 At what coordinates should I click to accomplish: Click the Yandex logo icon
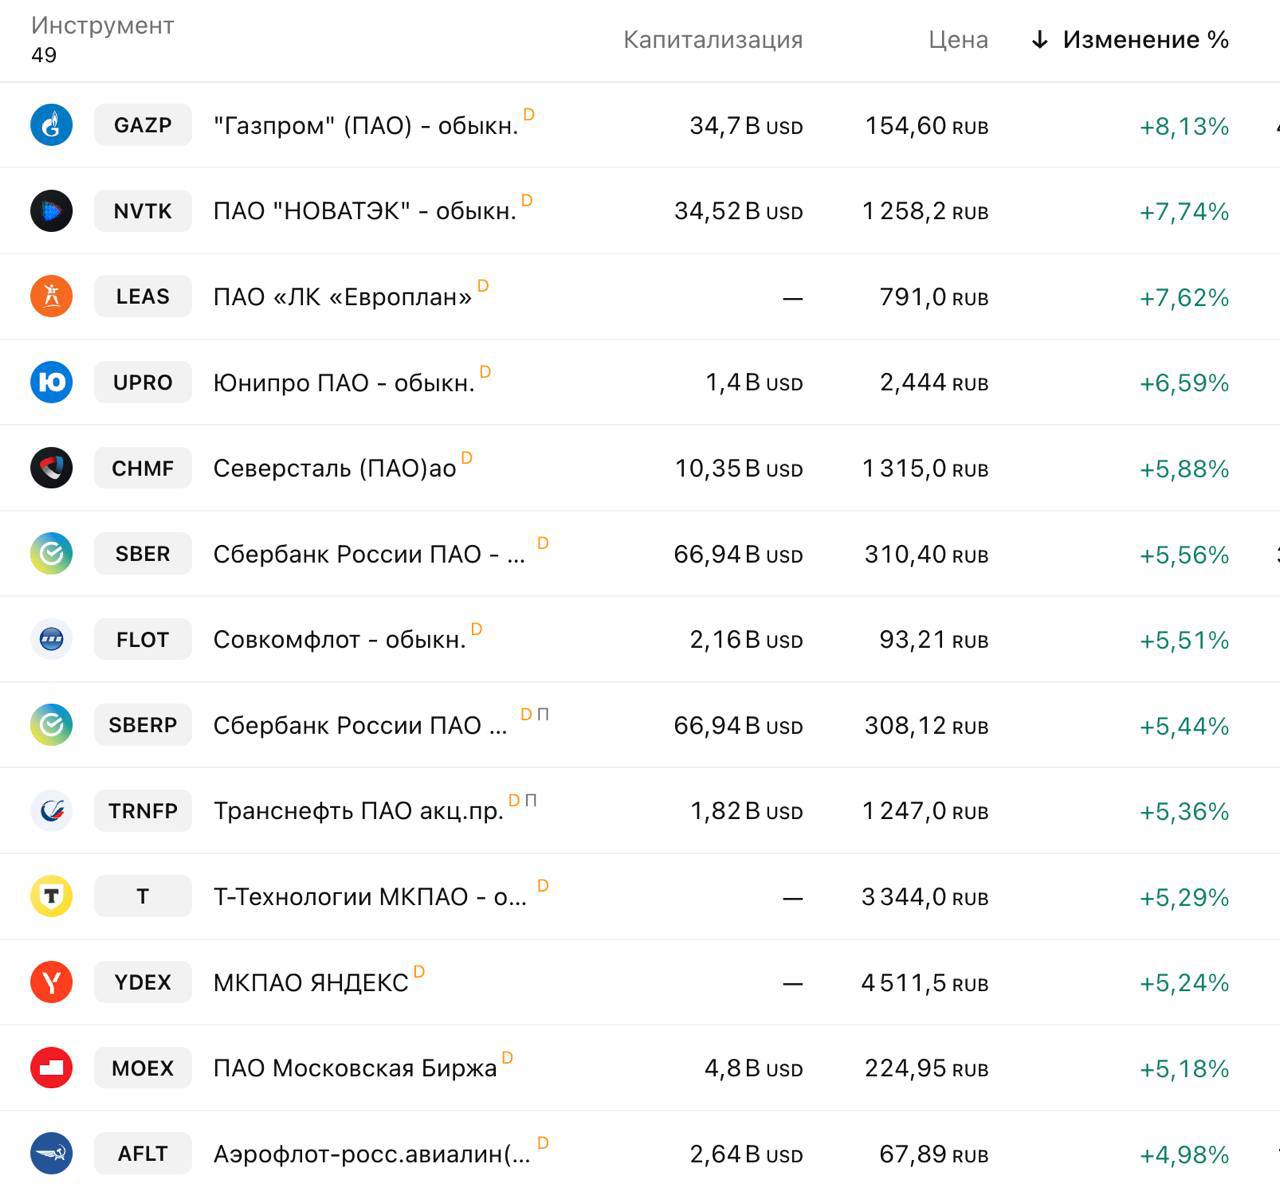coord(51,982)
